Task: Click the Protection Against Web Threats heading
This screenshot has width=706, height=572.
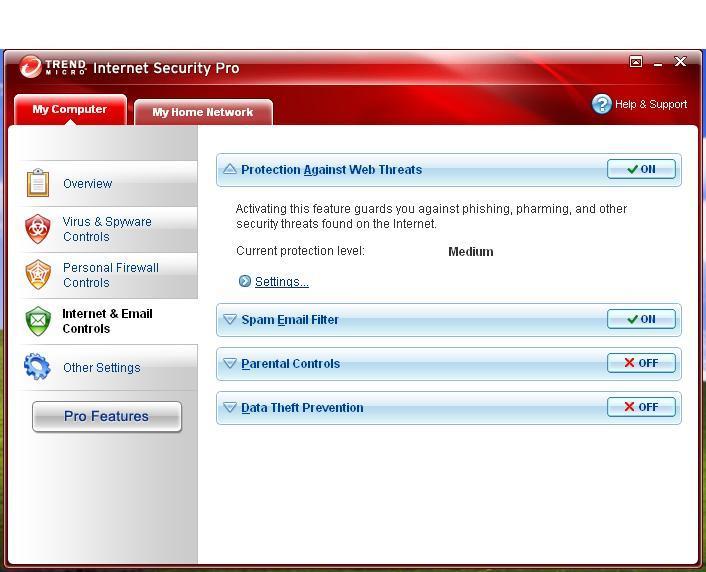Action: (331, 169)
